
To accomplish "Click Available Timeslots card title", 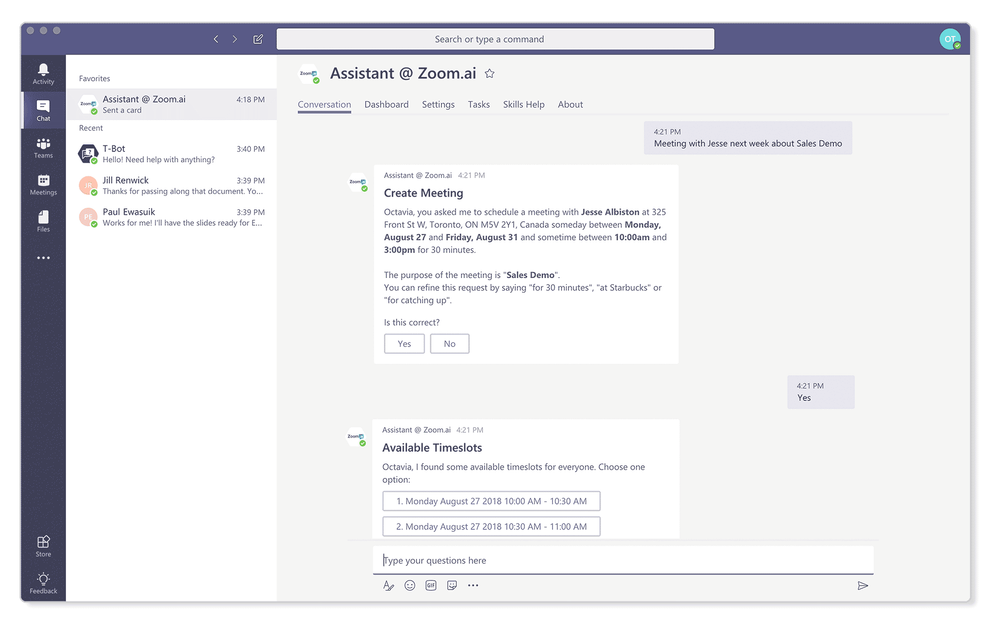I will coord(432,448).
